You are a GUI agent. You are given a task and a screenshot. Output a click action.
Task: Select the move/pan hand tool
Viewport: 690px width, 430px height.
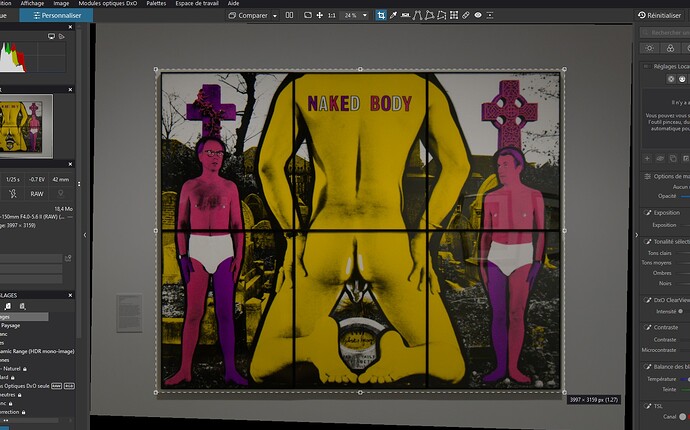(x=320, y=15)
